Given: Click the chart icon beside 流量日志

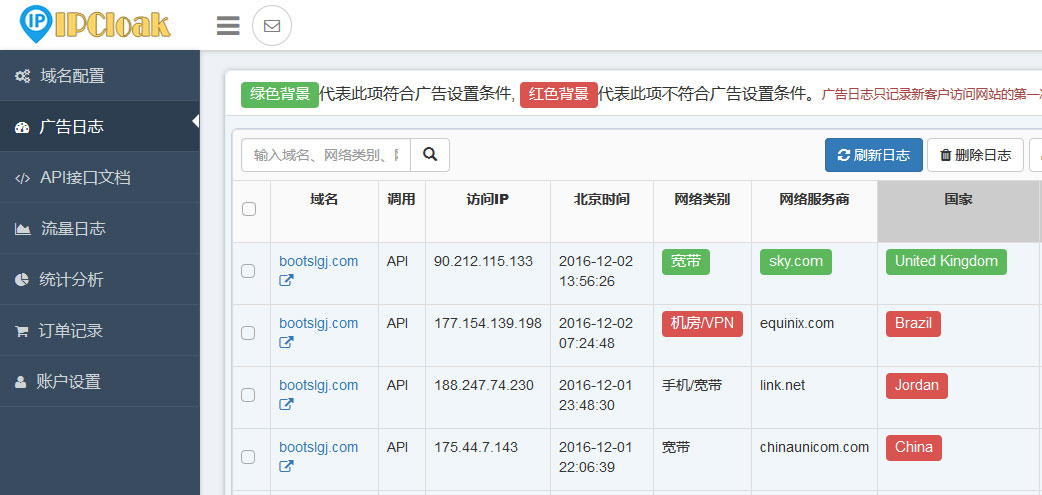Looking at the screenshot, I should (x=23, y=229).
